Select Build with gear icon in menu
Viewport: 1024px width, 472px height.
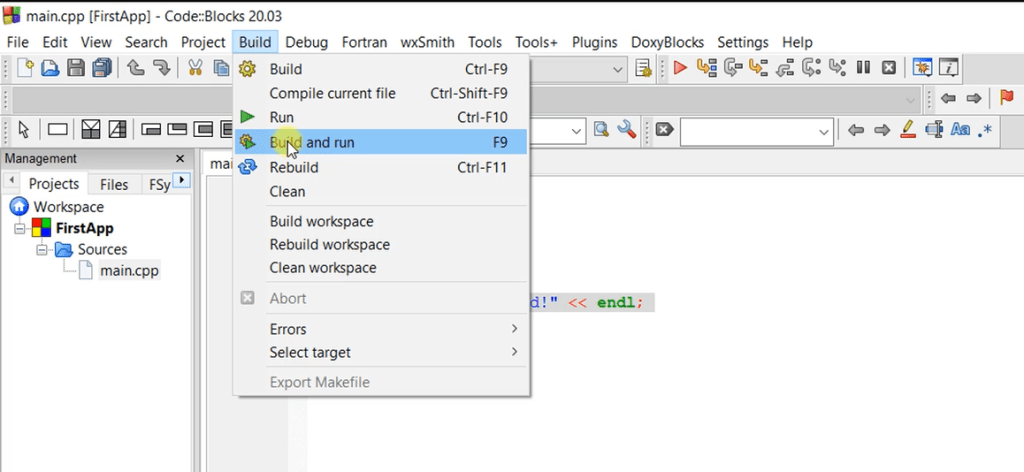[x=381, y=69]
